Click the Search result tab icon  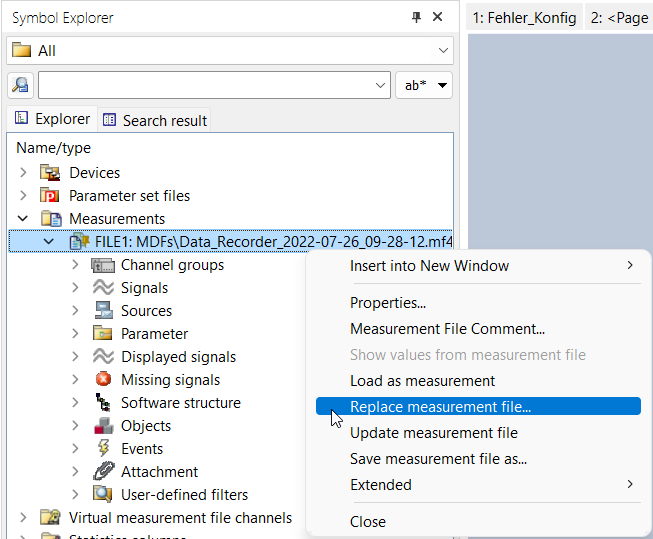click(x=109, y=120)
